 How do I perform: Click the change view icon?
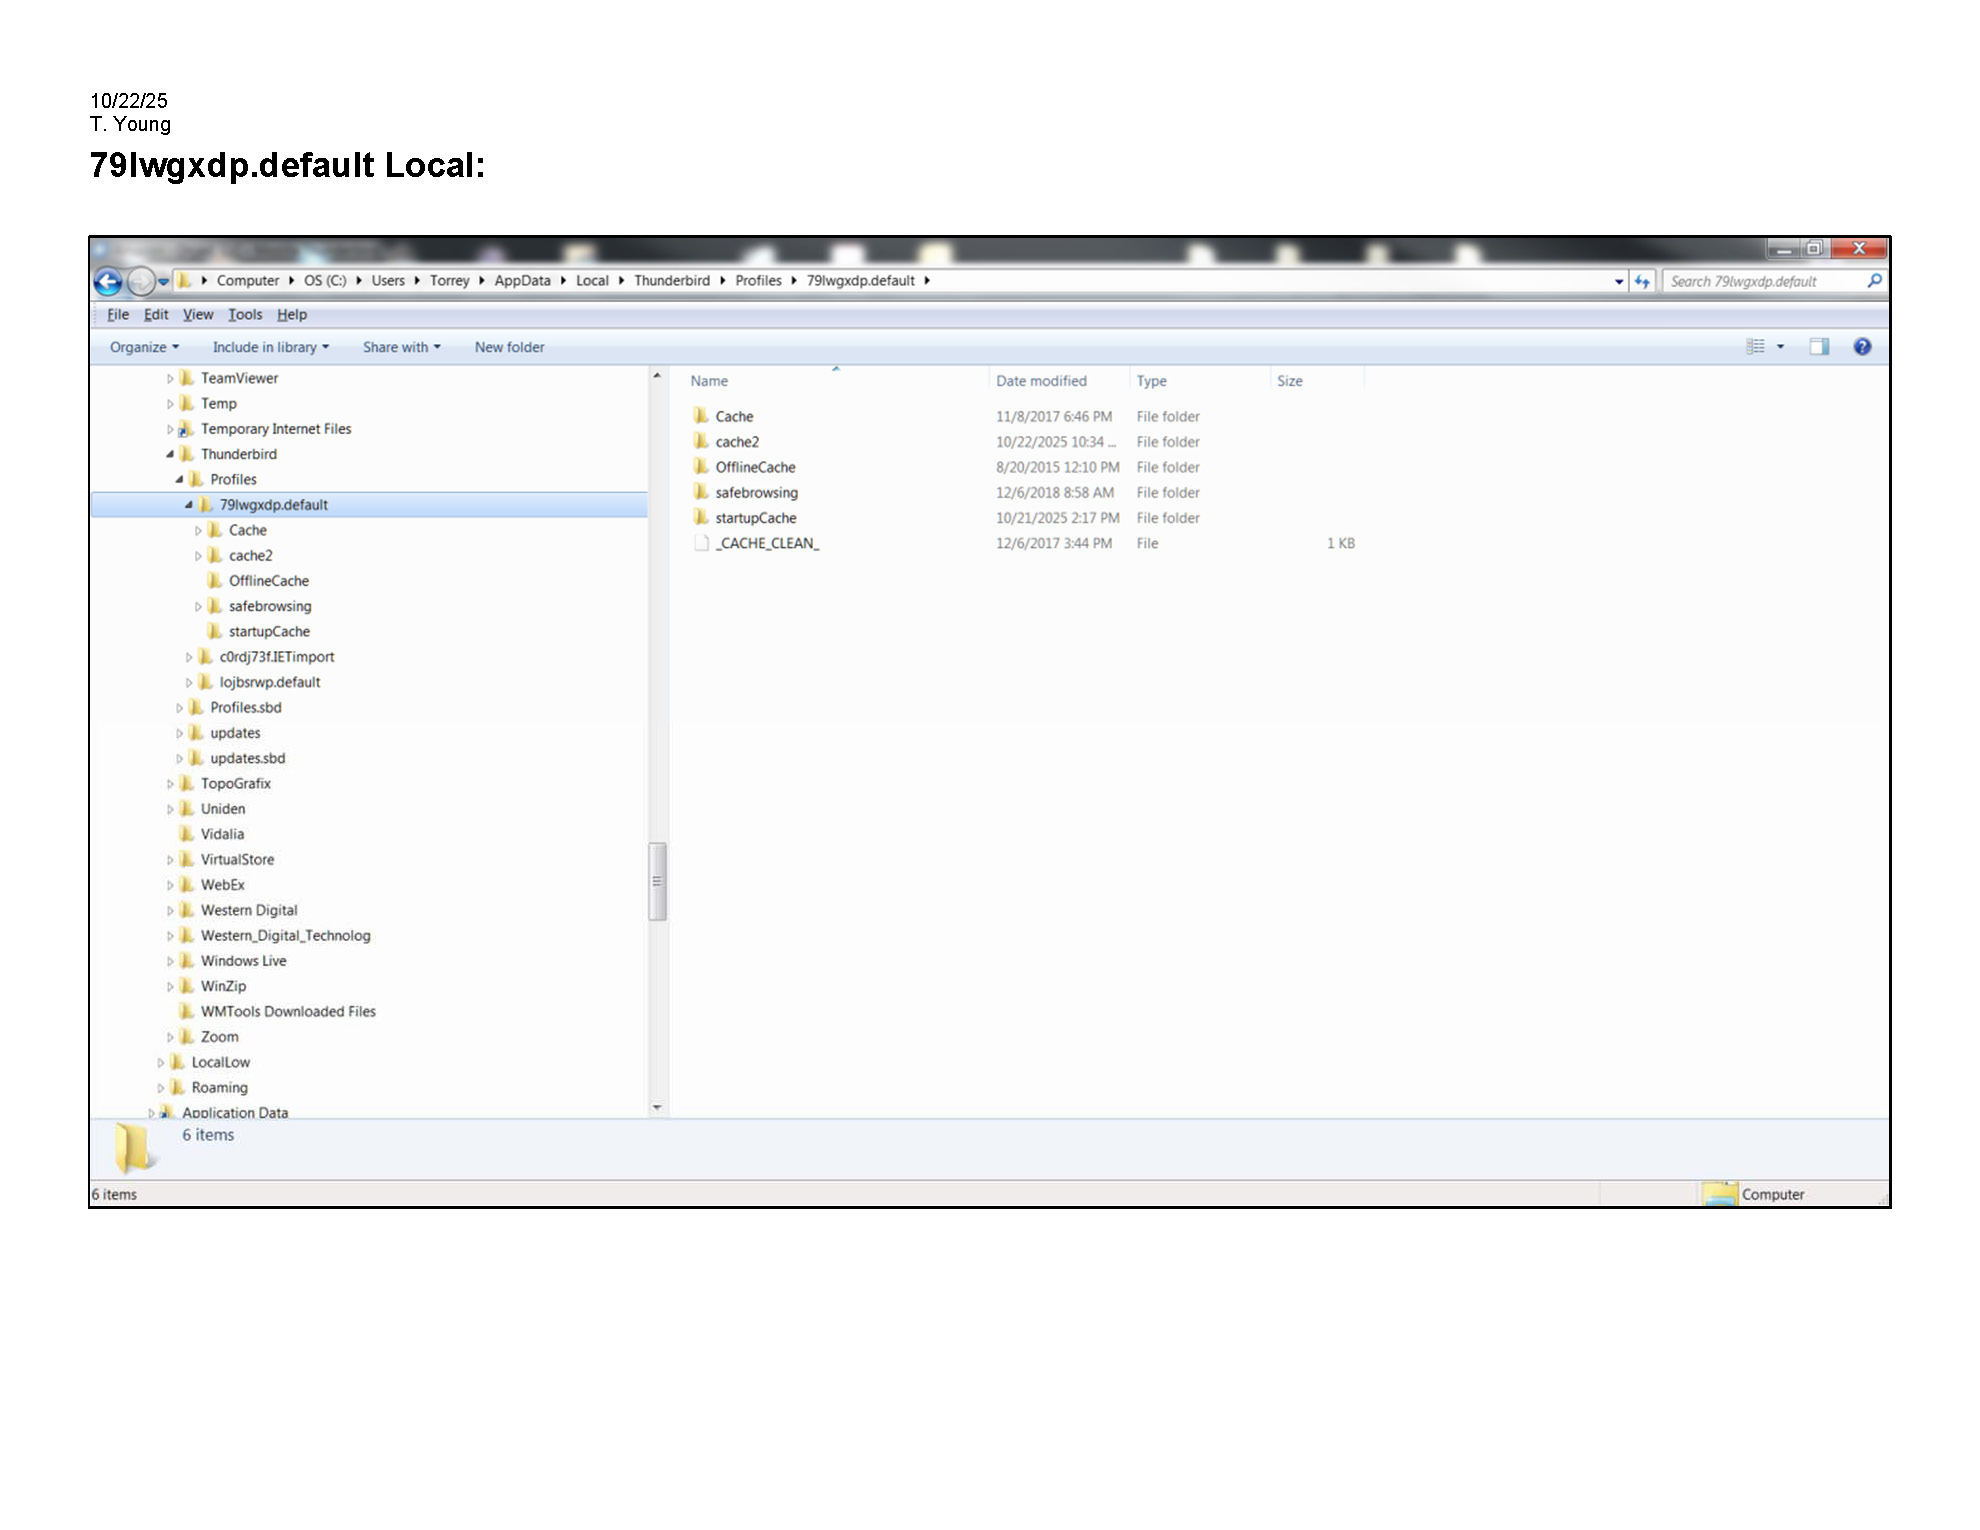pyautogui.click(x=1755, y=347)
